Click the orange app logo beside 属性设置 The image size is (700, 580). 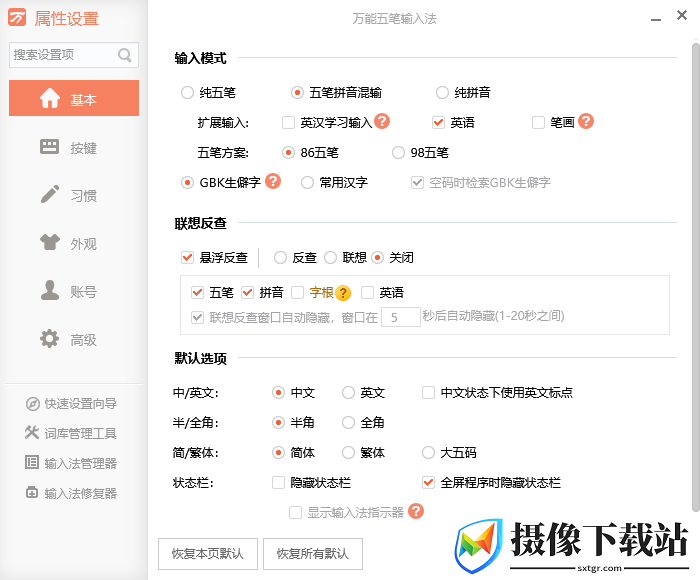pyautogui.click(x=17, y=18)
